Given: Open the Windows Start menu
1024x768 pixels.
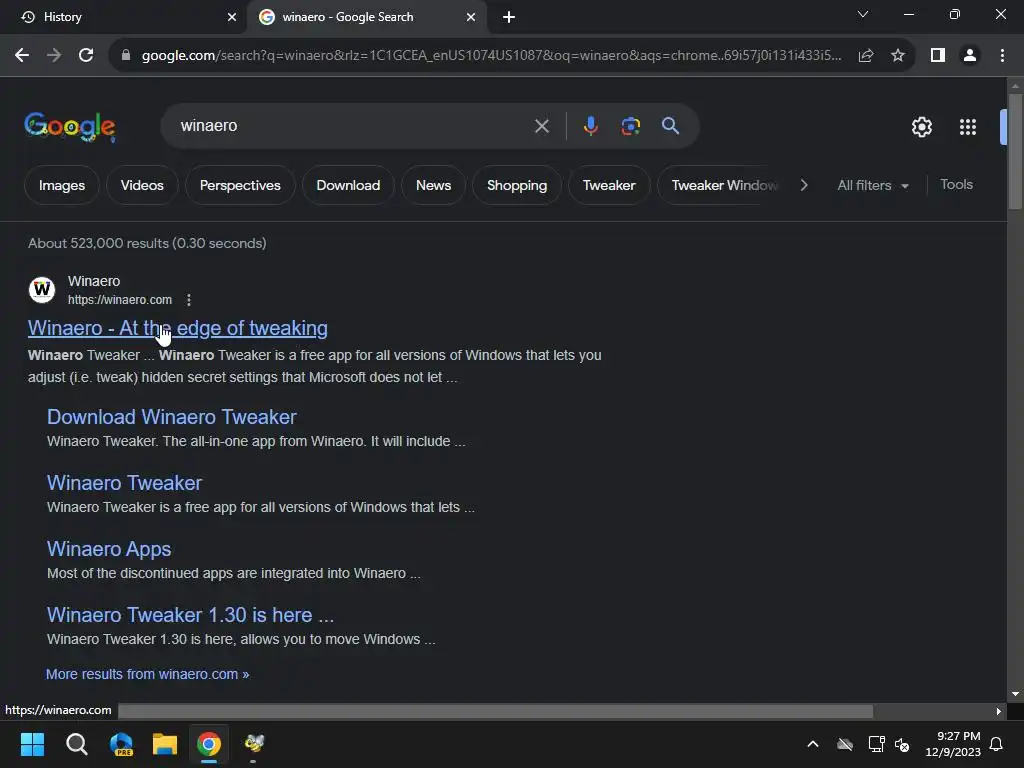Looking at the screenshot, I should point(32,744).
